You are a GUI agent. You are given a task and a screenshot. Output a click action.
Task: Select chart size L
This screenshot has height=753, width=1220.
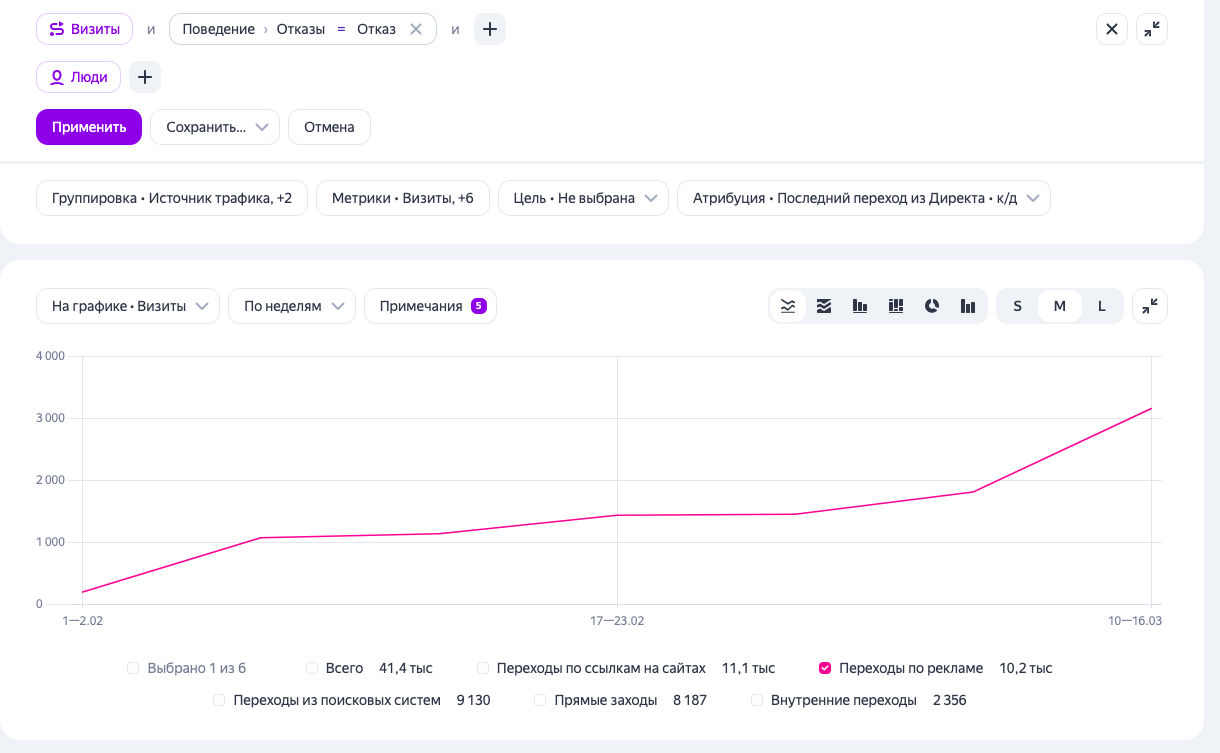tap(1102, 306)
